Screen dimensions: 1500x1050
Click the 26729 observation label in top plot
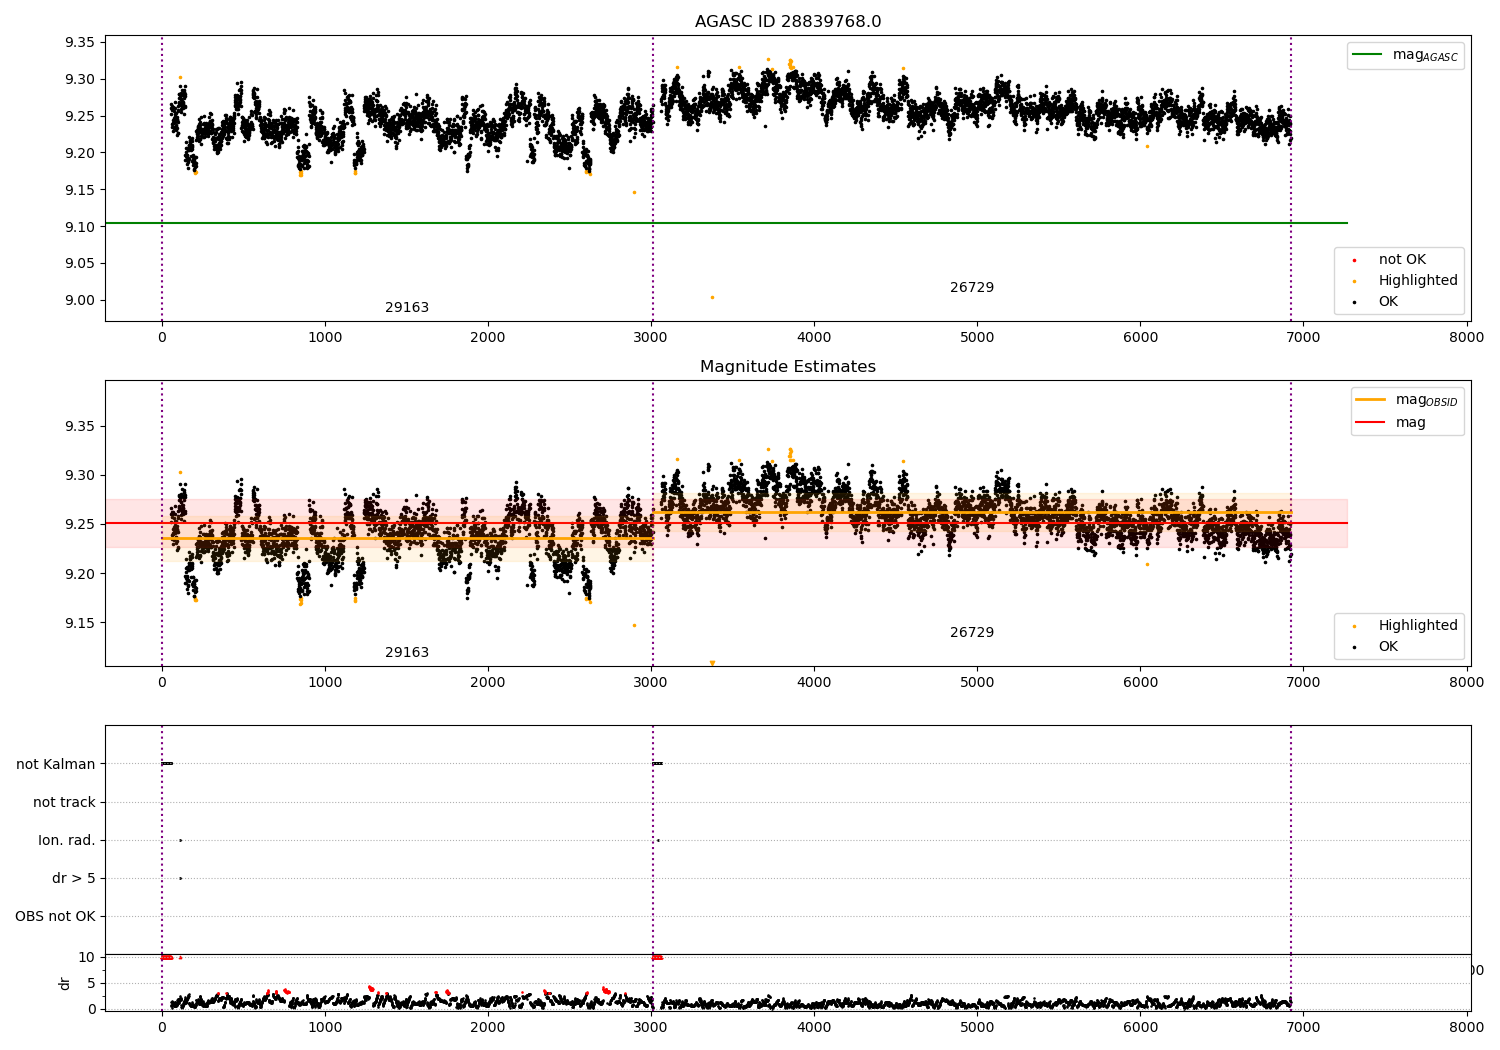972,288
